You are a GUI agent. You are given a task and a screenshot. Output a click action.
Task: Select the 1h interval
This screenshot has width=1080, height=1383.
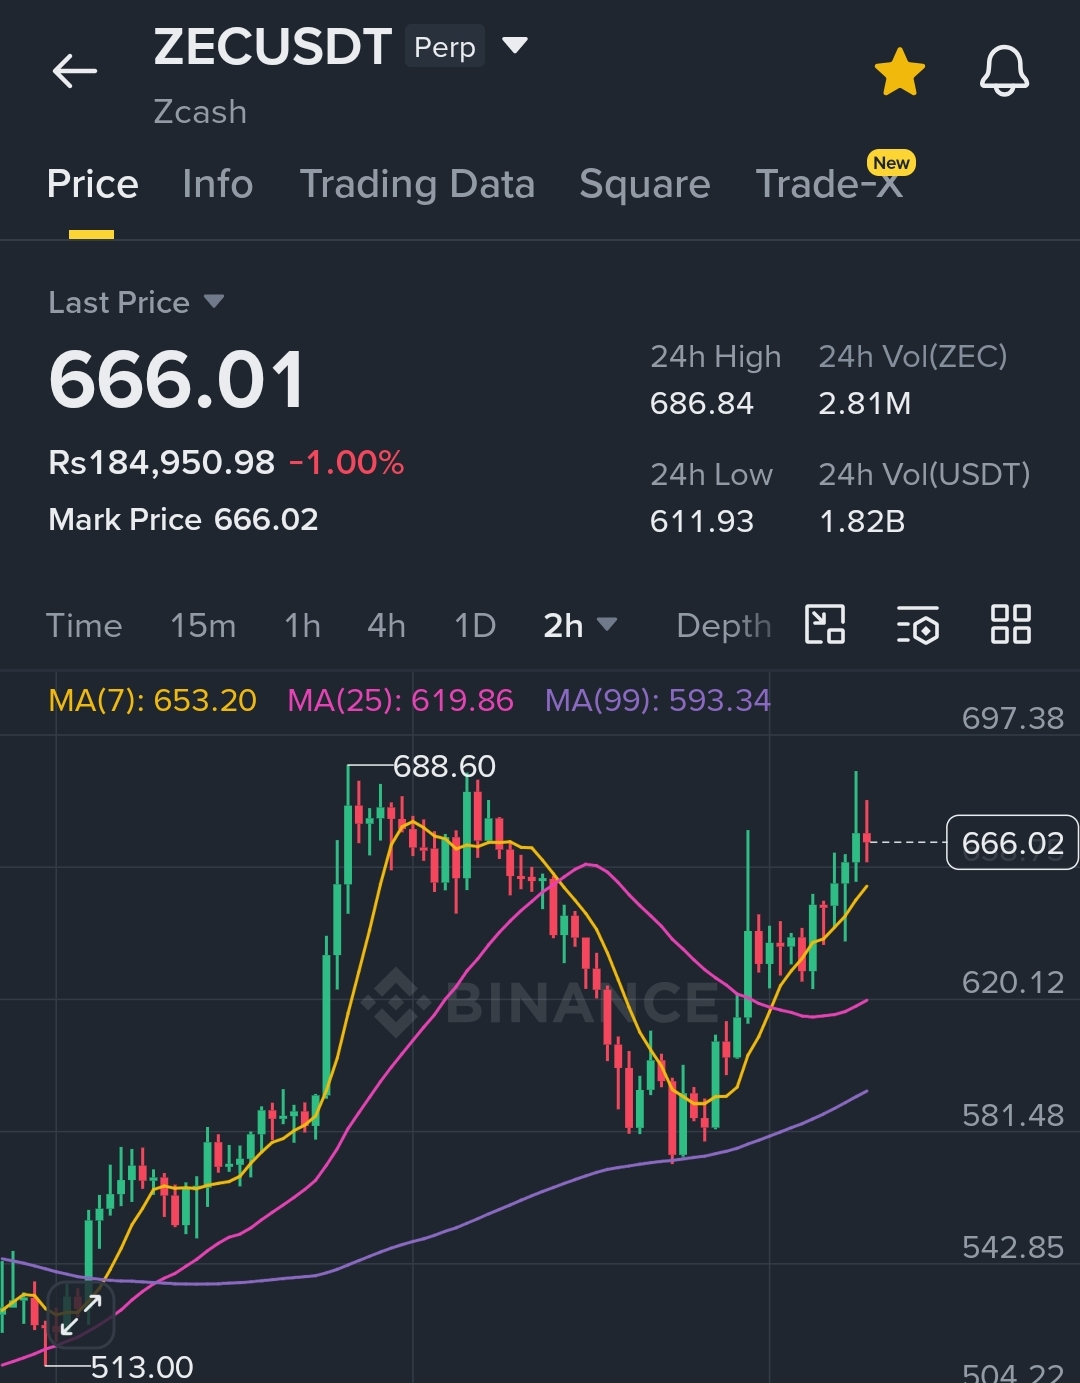302,625
